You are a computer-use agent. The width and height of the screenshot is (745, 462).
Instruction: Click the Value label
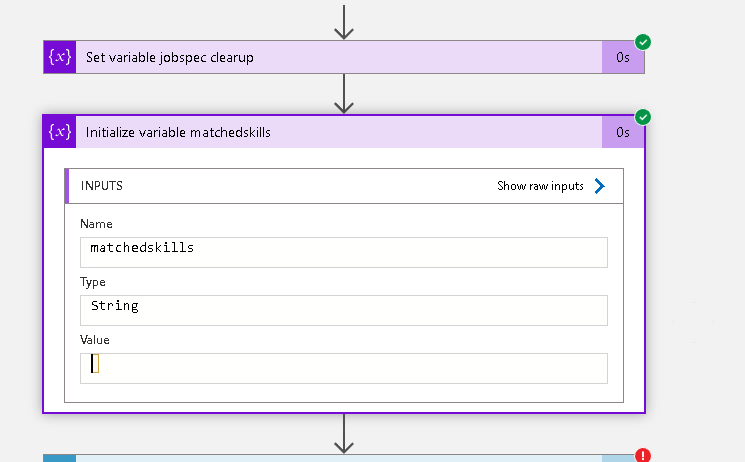(x=95, y=340)
